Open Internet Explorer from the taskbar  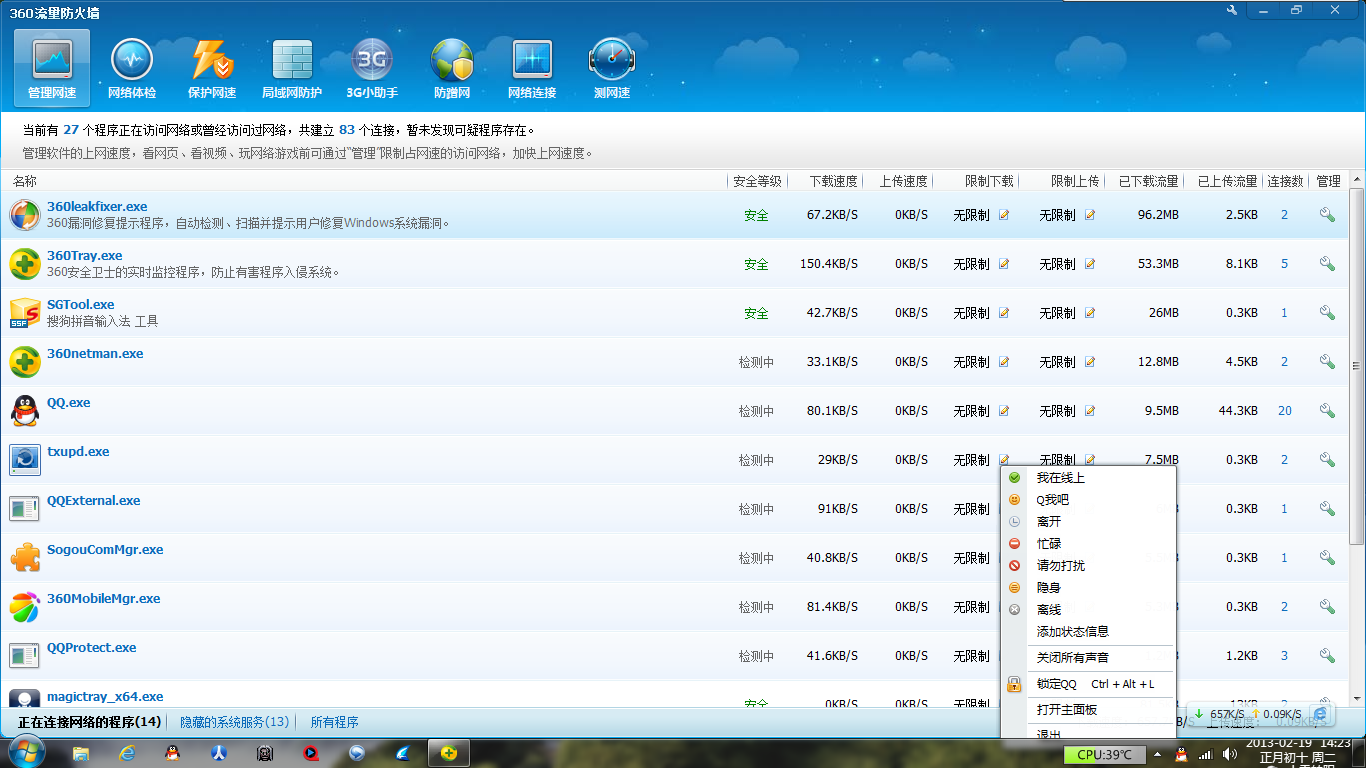[127, 753]
